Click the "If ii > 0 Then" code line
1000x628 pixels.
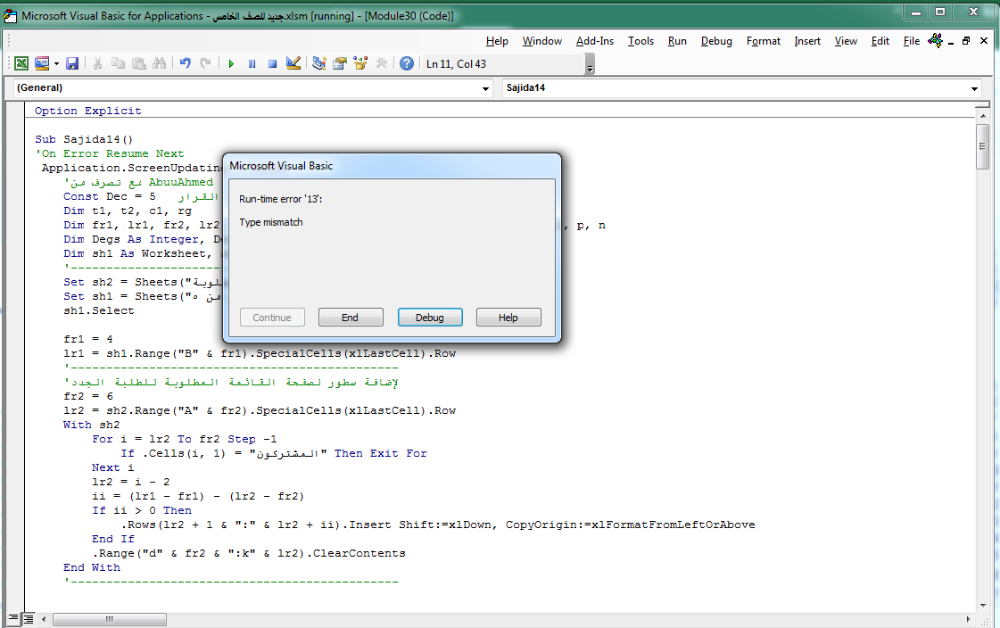coord(142,511)
